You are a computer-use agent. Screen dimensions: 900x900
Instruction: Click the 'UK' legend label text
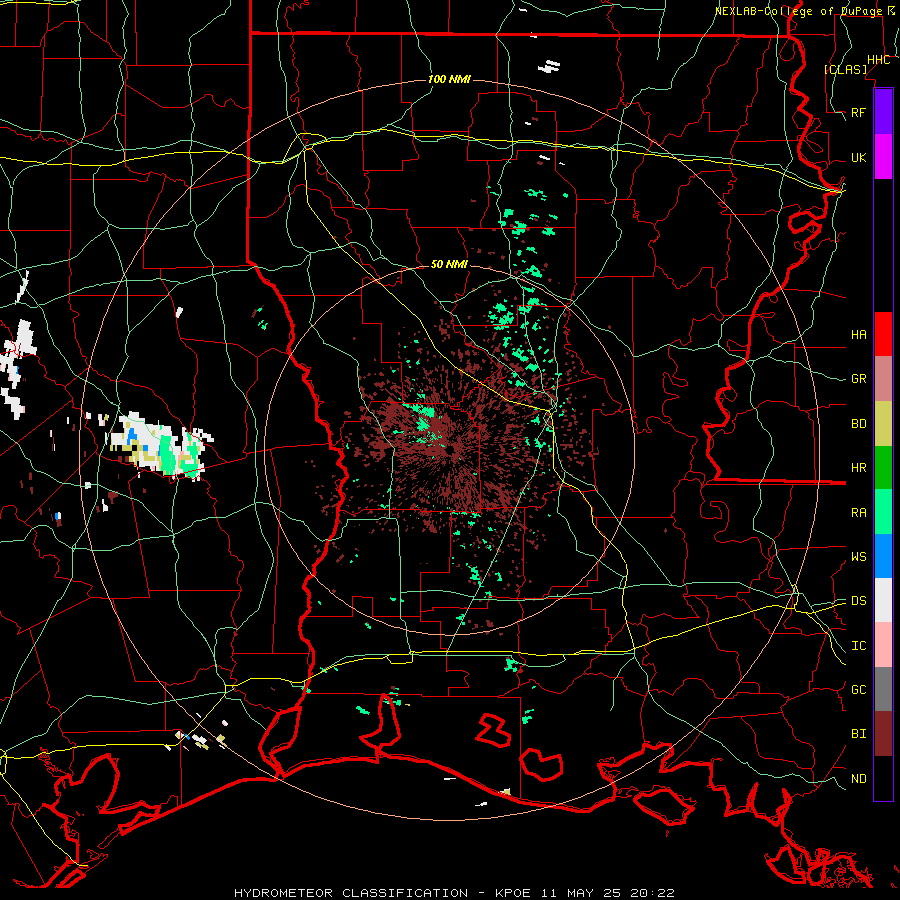tap(858, 157)
